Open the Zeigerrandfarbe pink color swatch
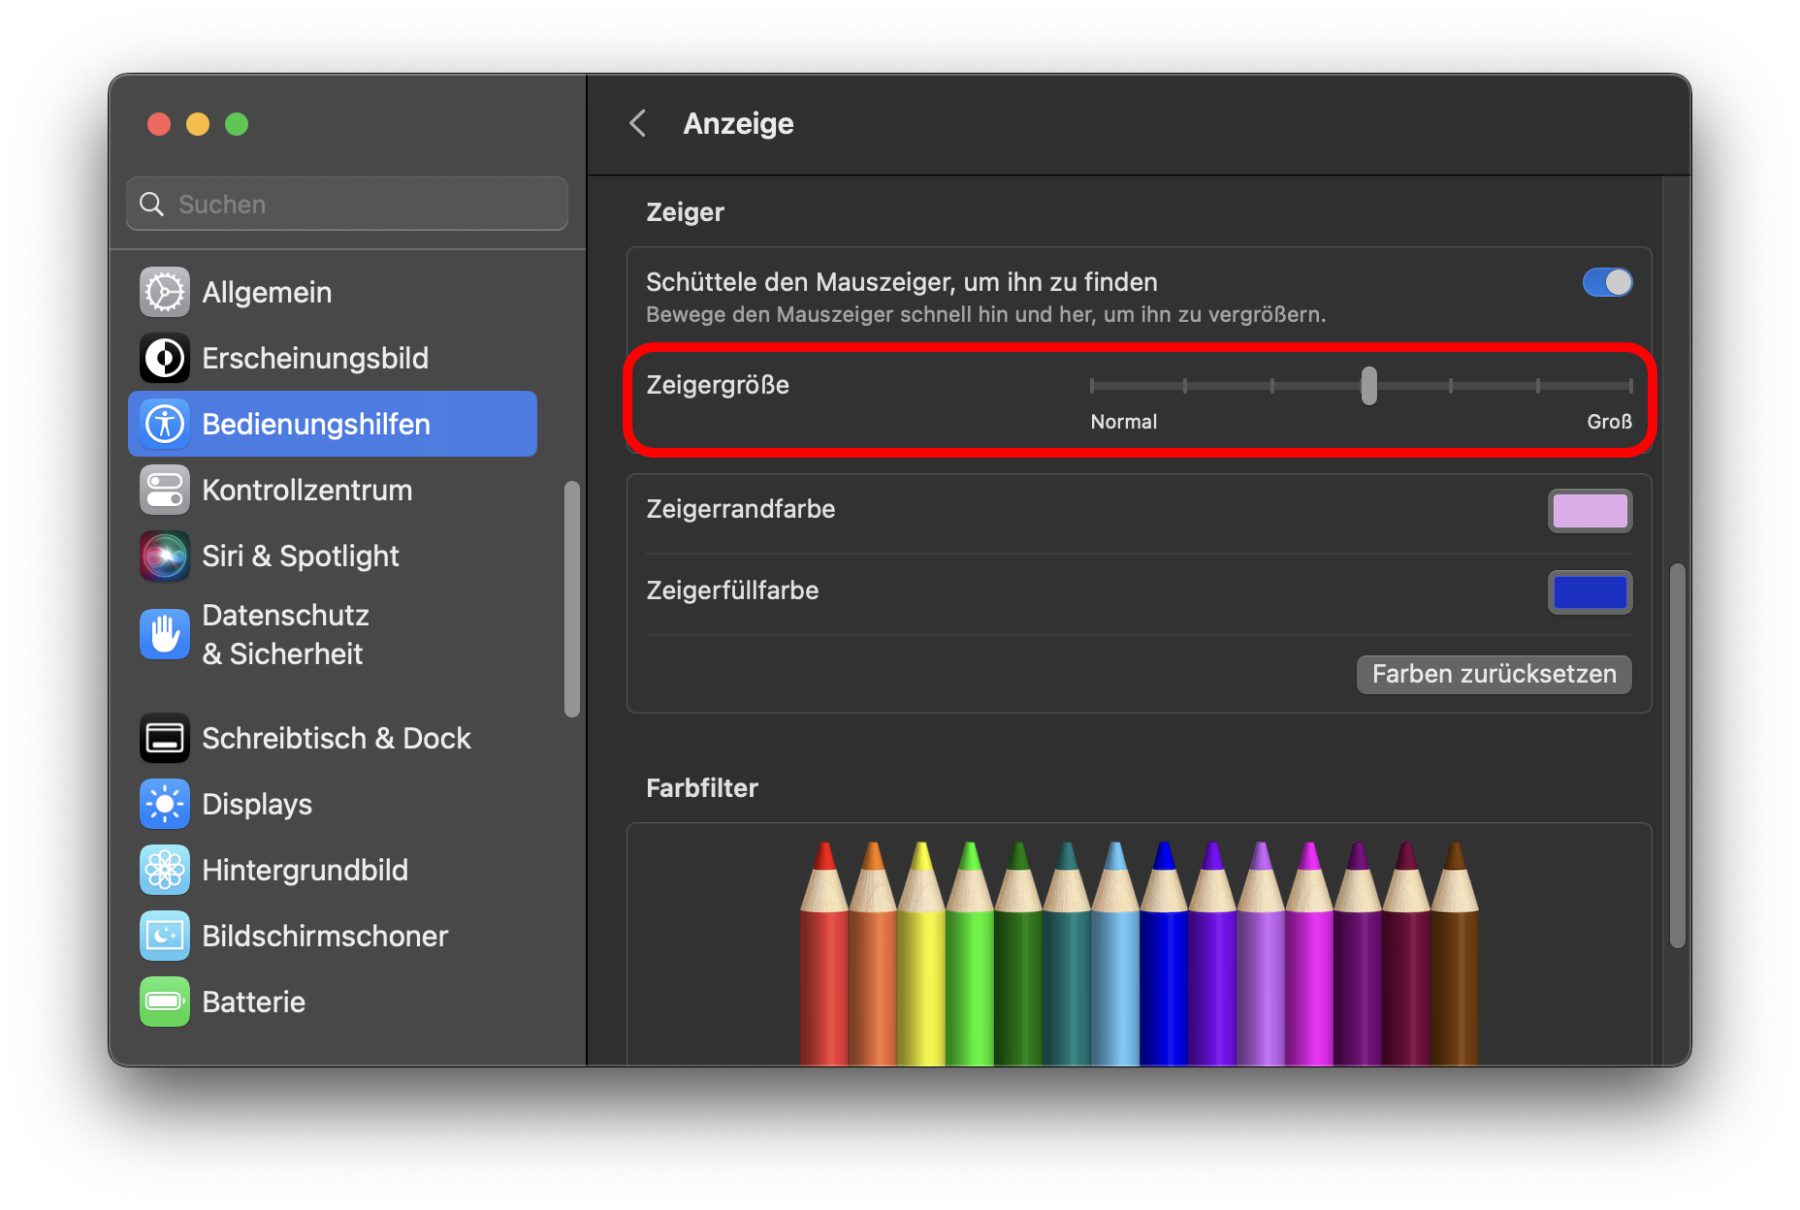 (x=1589, y=511)
